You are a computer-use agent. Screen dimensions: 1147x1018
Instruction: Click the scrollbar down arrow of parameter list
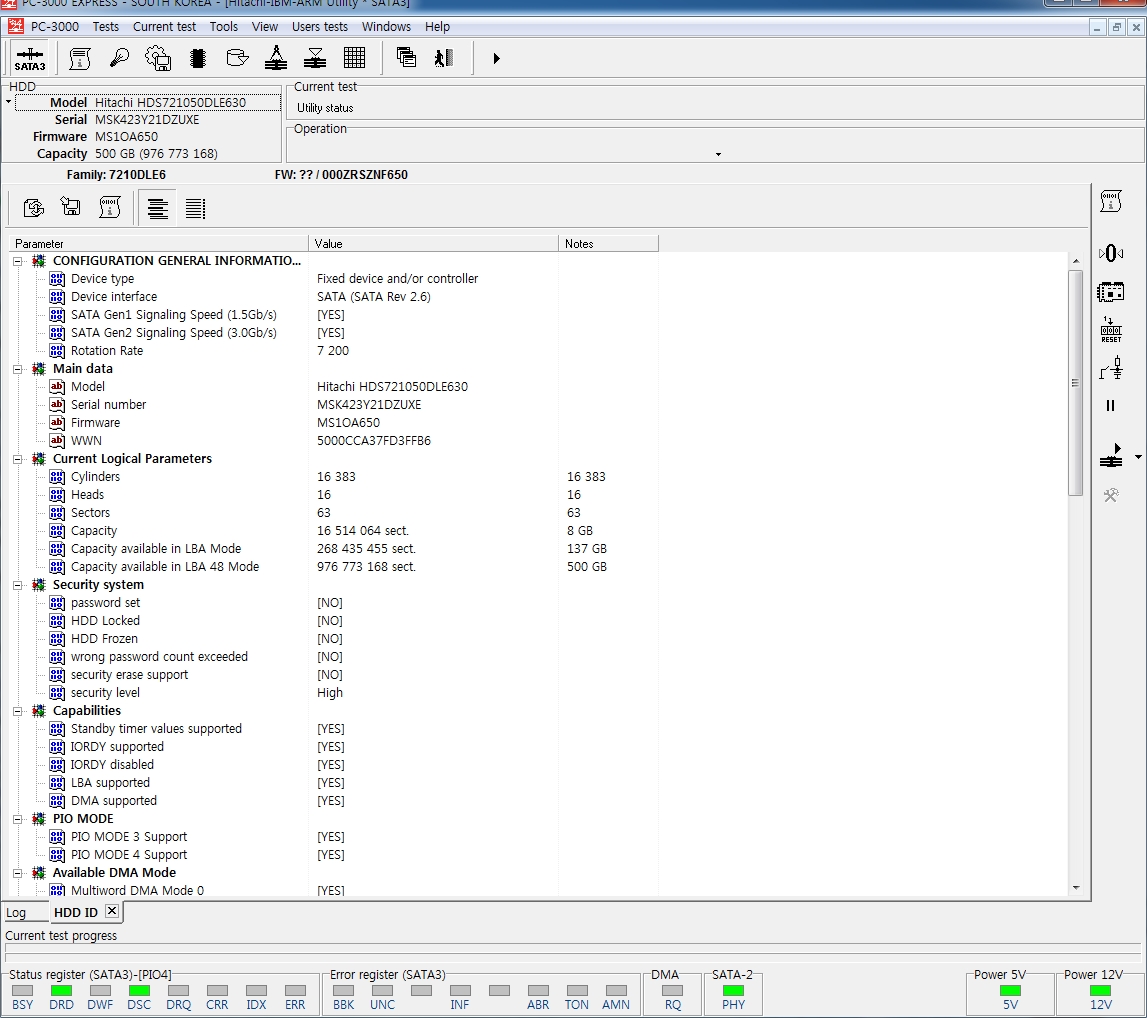point(1075,888)
